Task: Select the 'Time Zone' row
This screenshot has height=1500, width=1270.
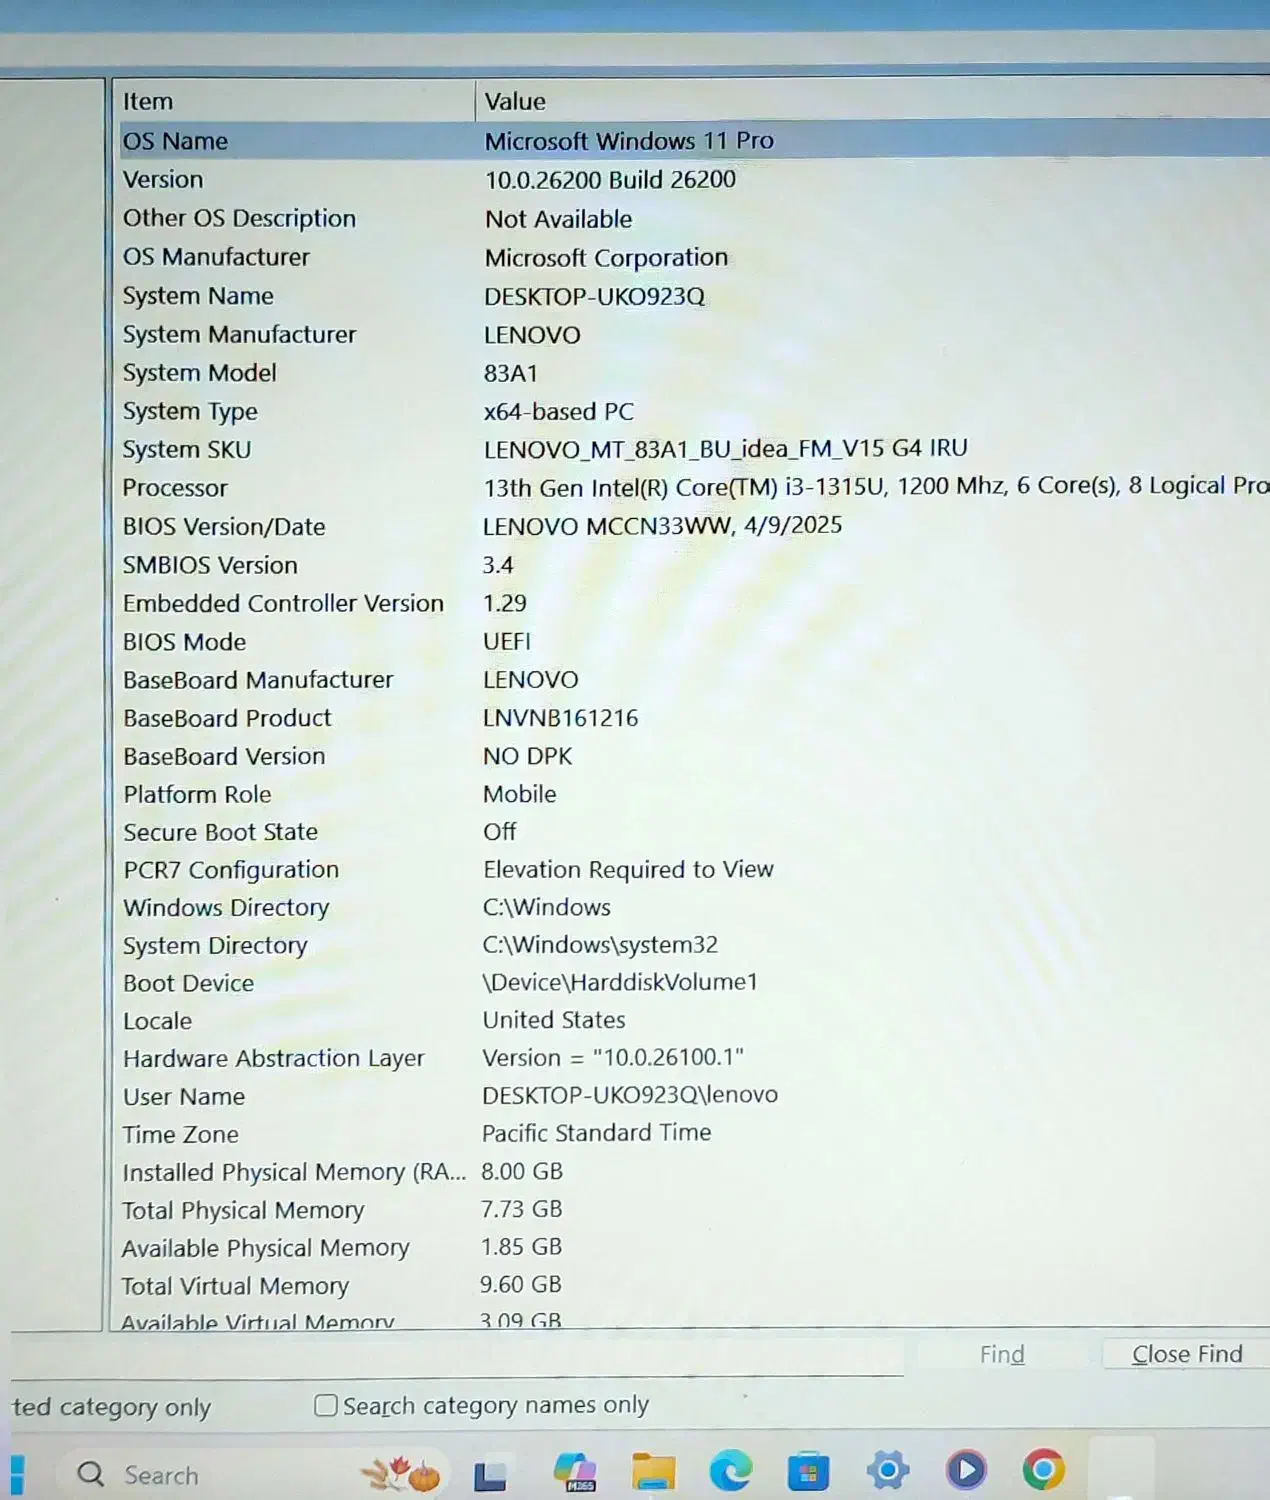Action: click(695, 1134)
